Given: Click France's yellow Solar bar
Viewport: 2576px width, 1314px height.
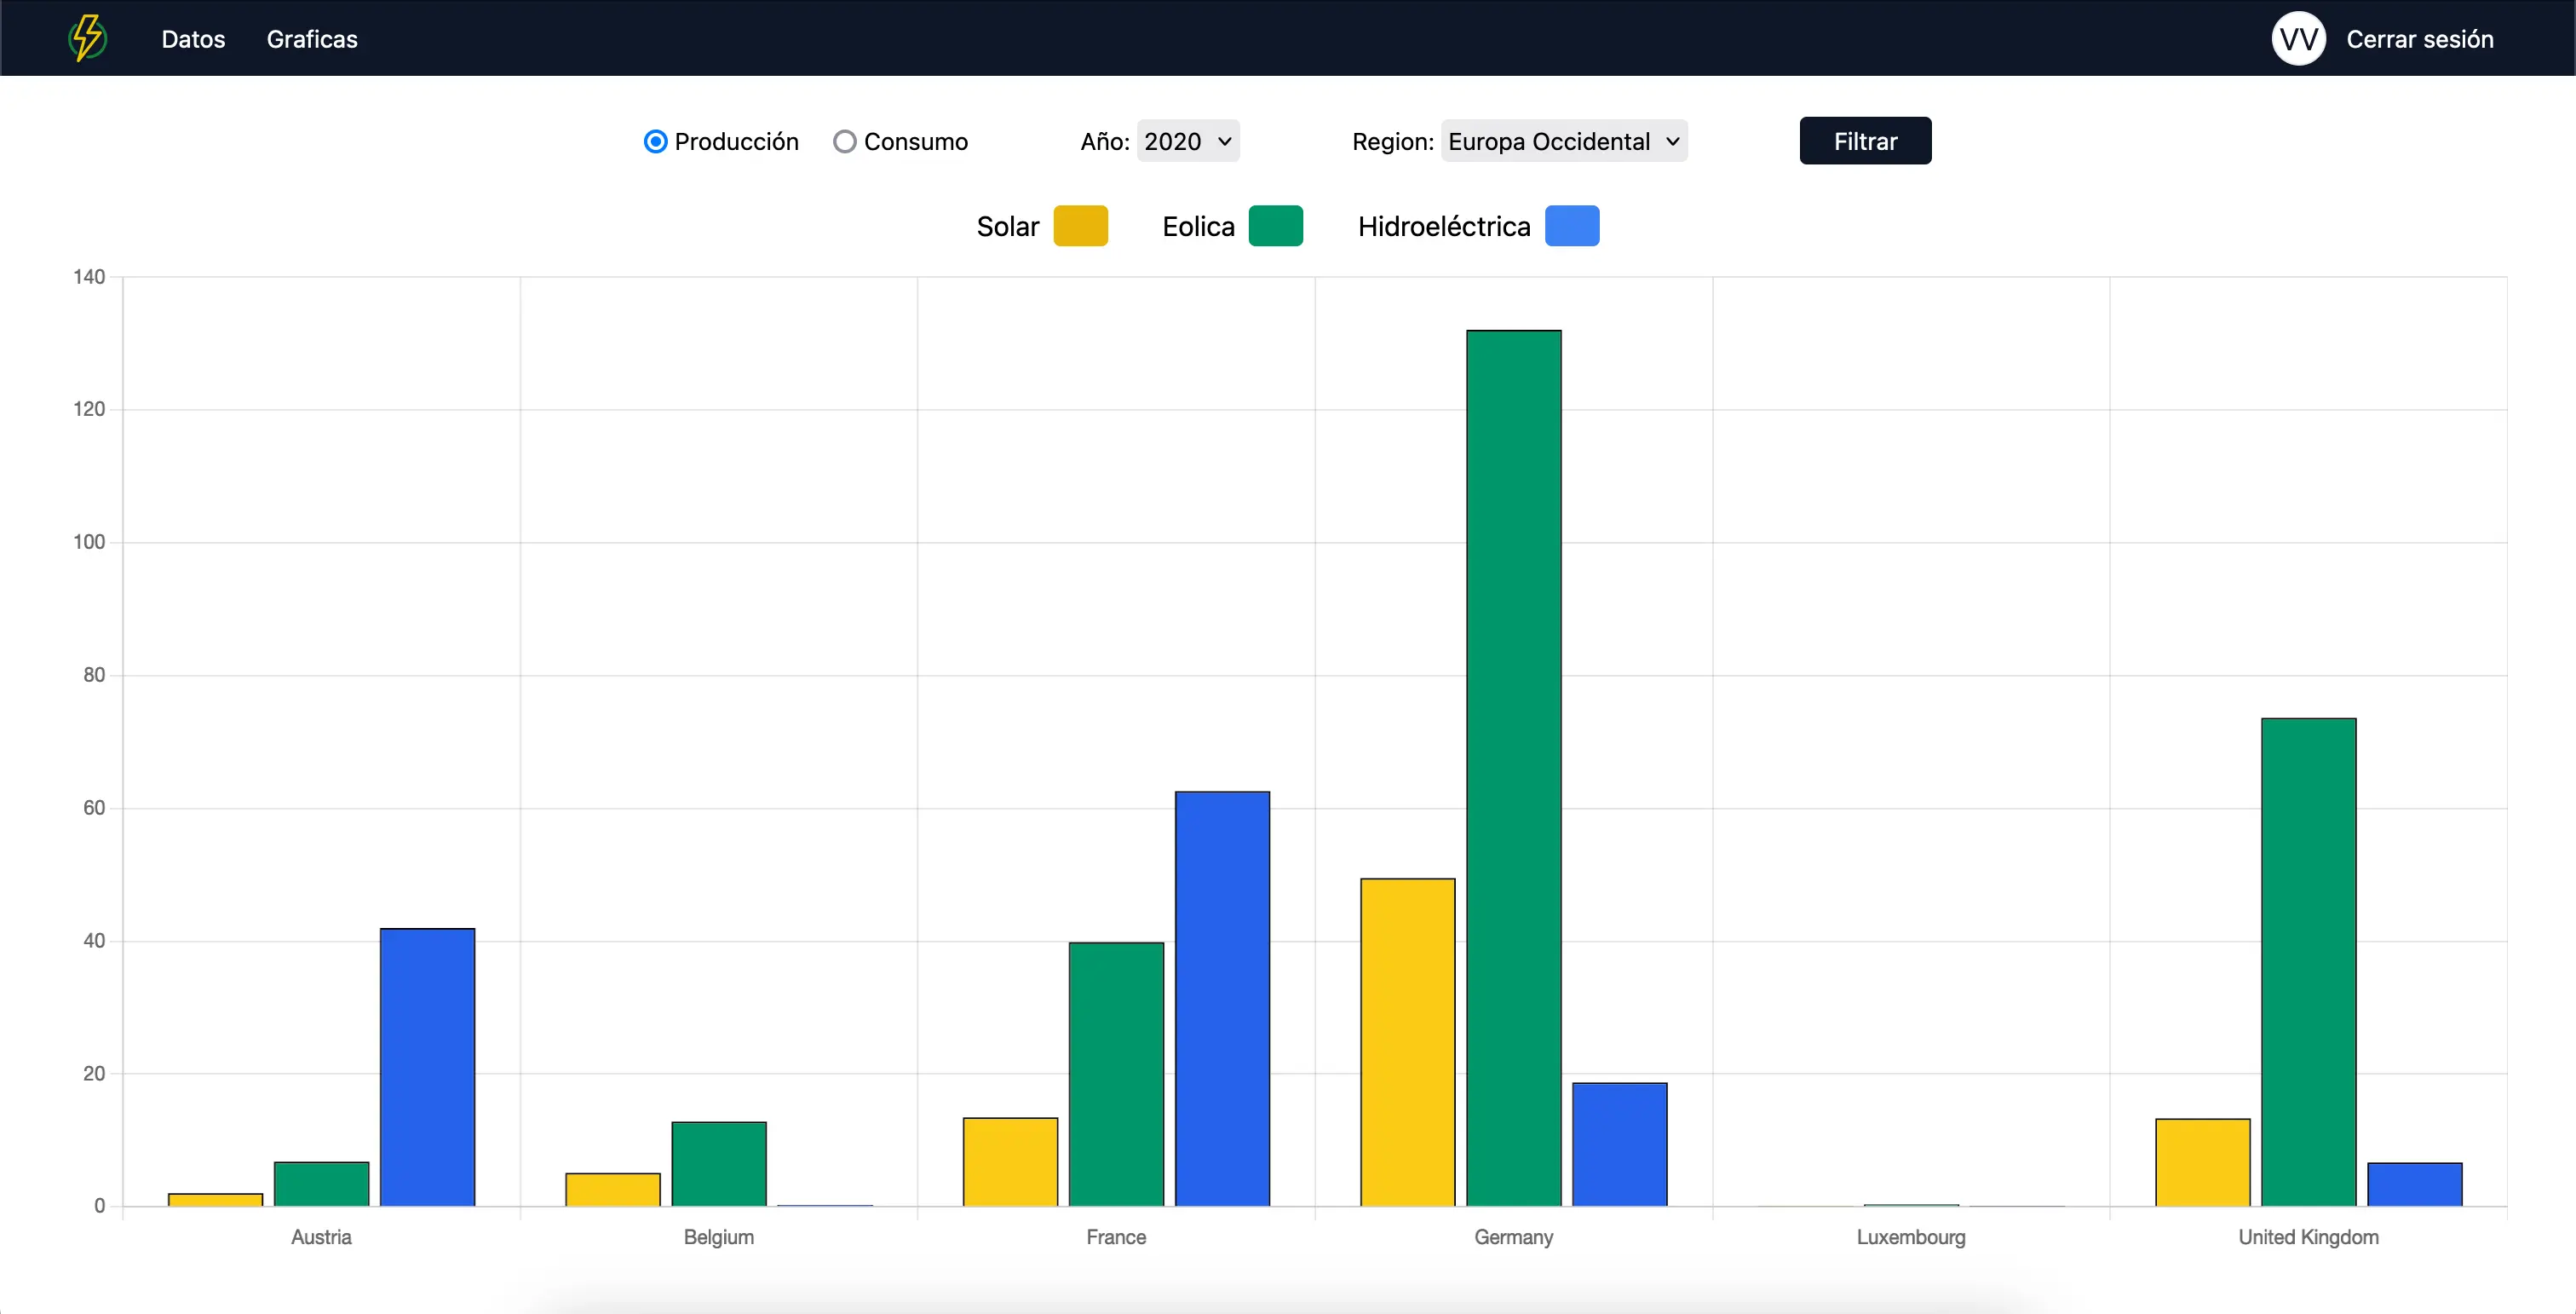Looking at the screenshot, I should point(1010,1162).
